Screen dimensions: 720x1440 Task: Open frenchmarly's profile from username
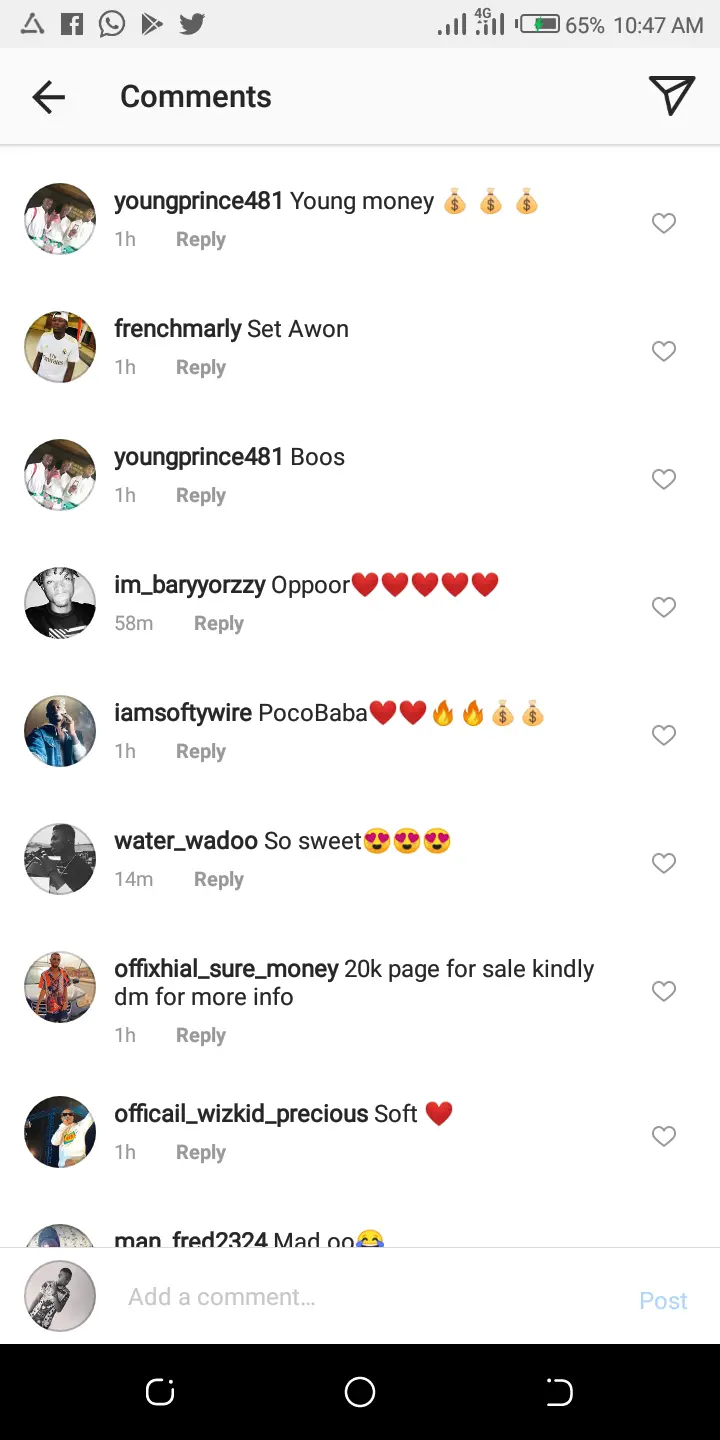[x=178, y=329]
